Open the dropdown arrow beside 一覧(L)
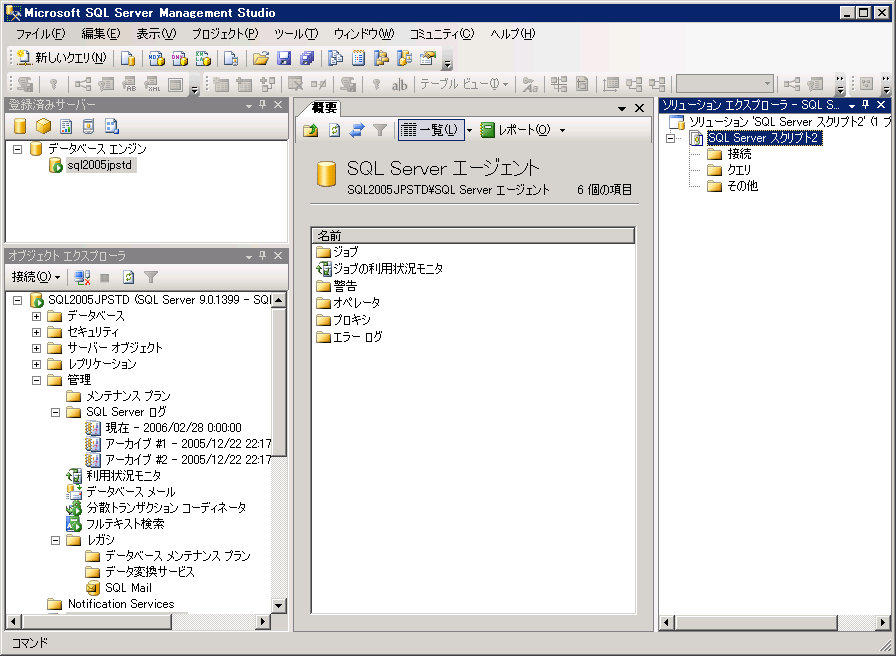The image size is (896, 656). pos(469,130)
